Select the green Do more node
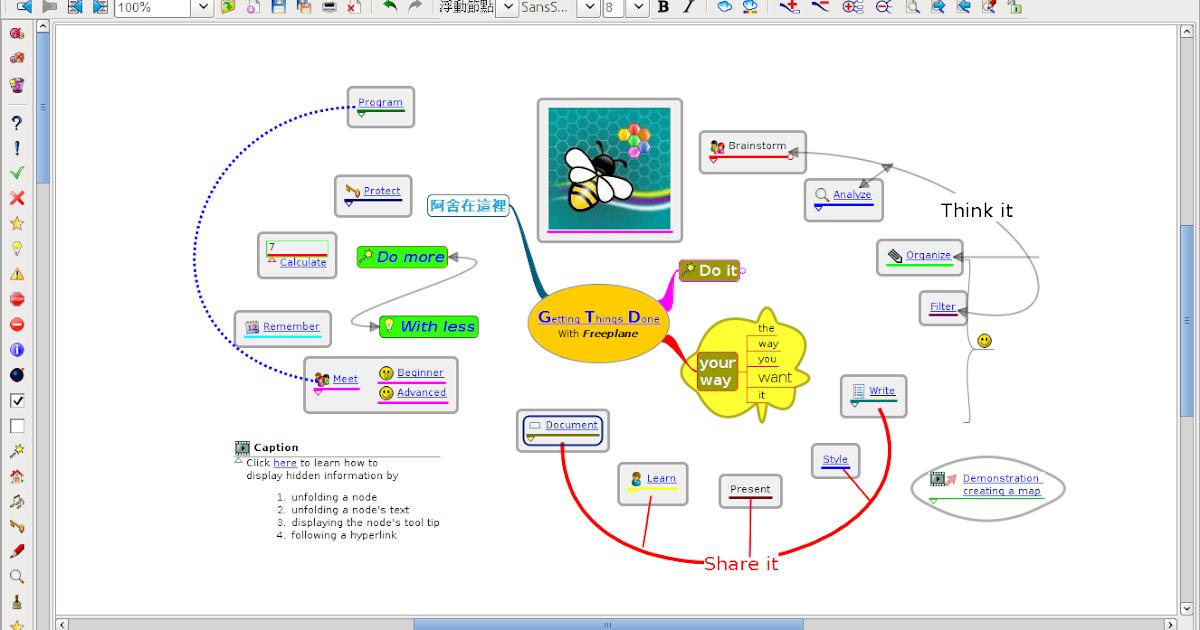Screen dimensions: 1200x630 401,257
